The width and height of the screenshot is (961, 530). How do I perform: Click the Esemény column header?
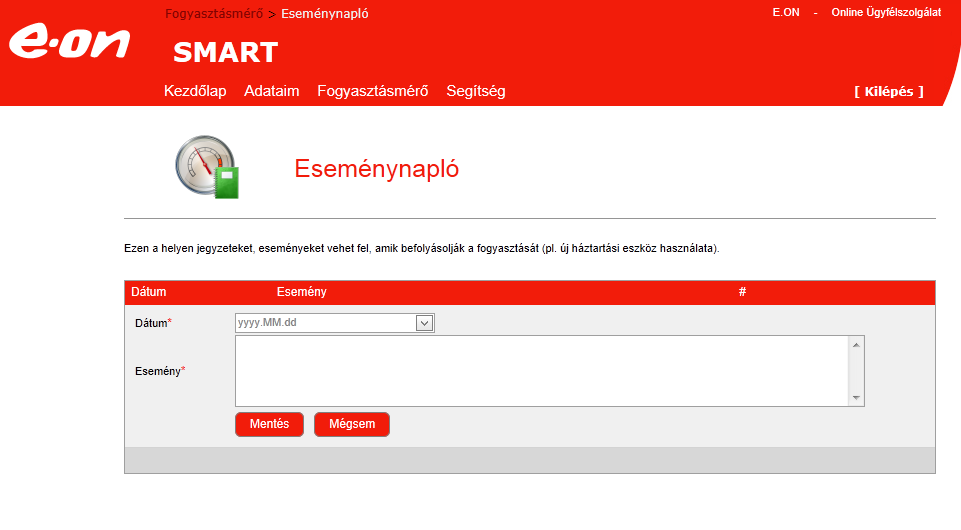click(302, 292)
